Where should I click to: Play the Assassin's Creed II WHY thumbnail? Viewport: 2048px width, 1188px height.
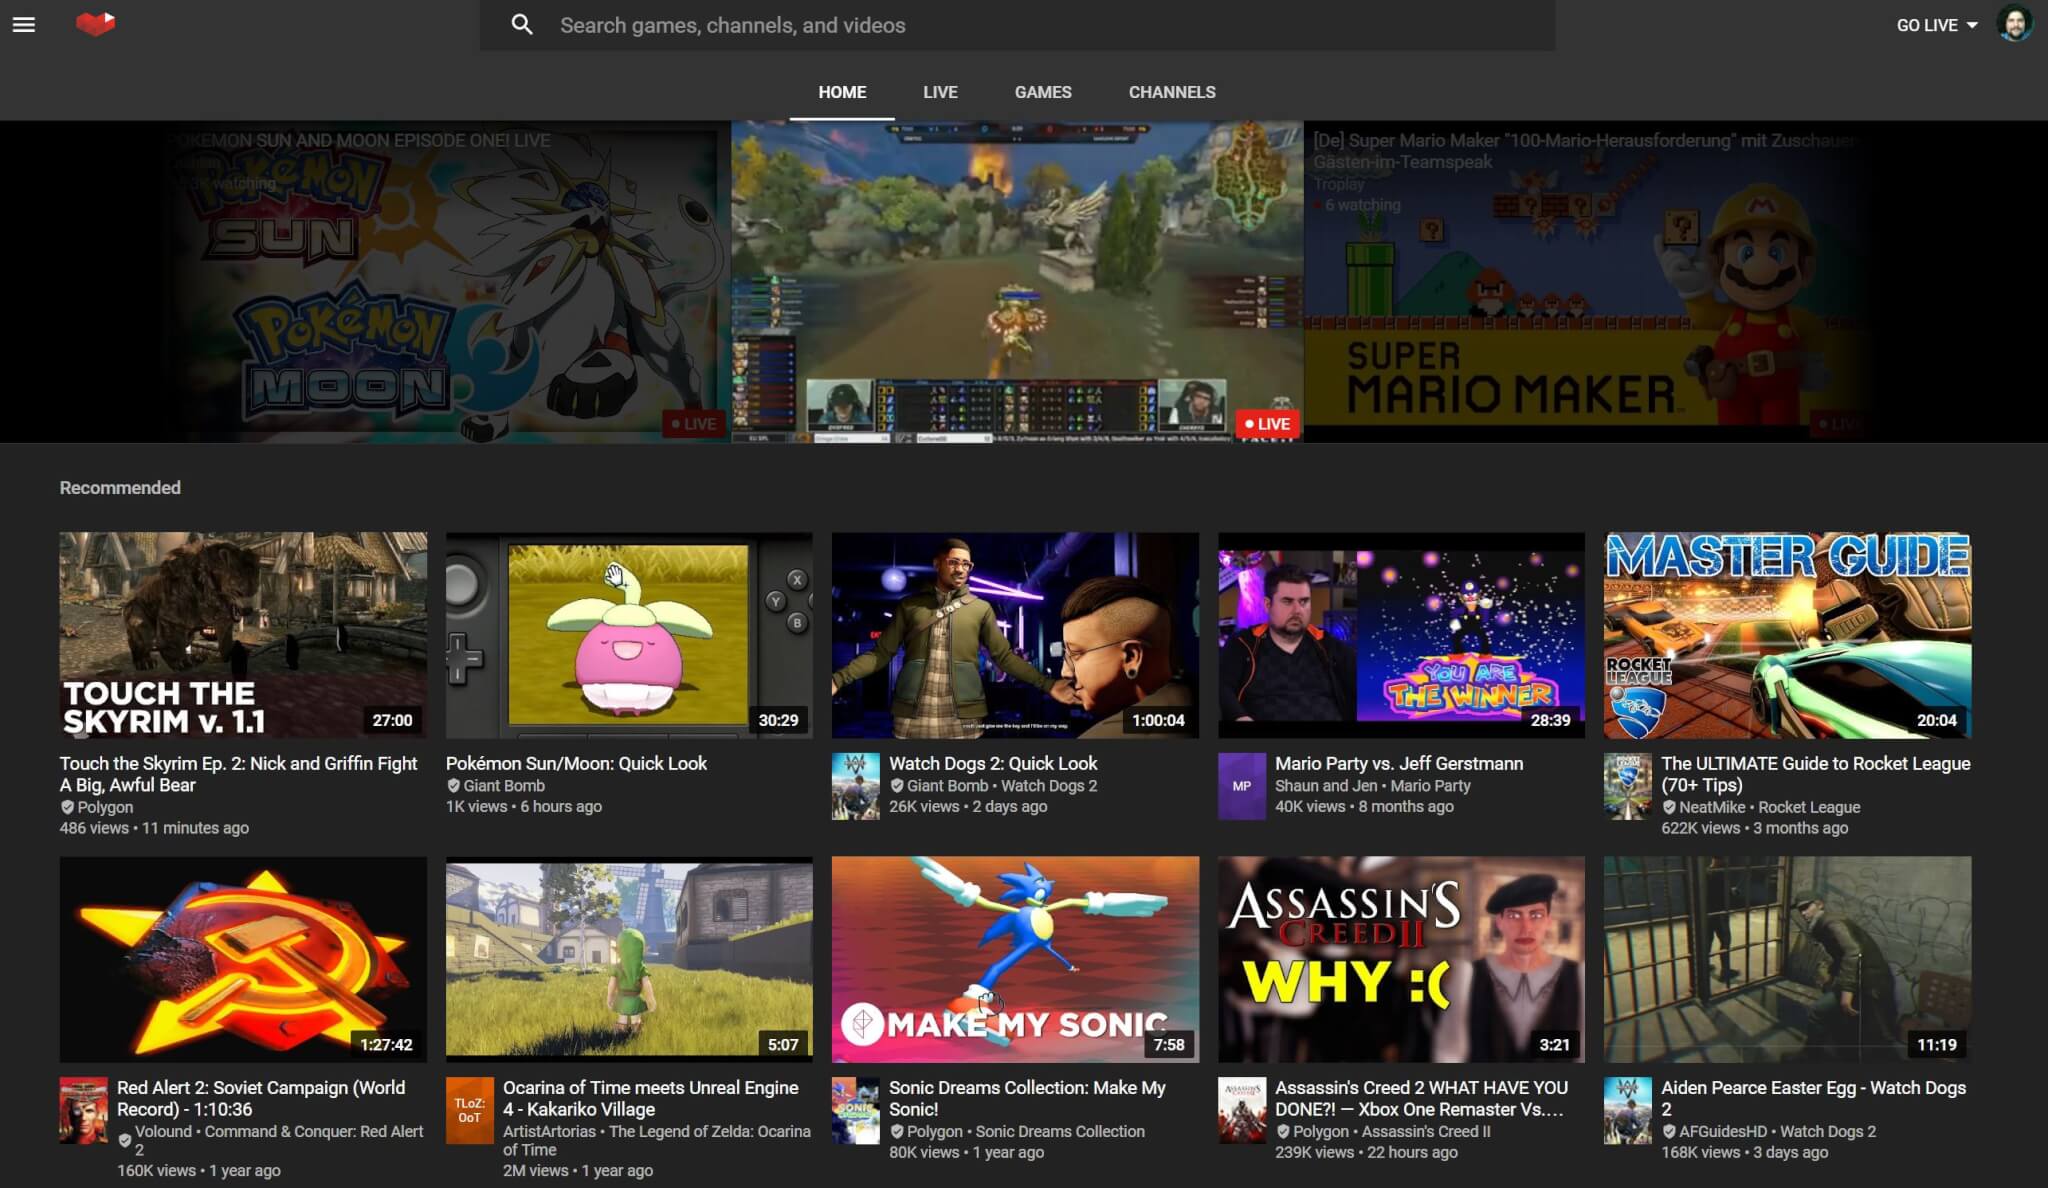[1401, 959]
